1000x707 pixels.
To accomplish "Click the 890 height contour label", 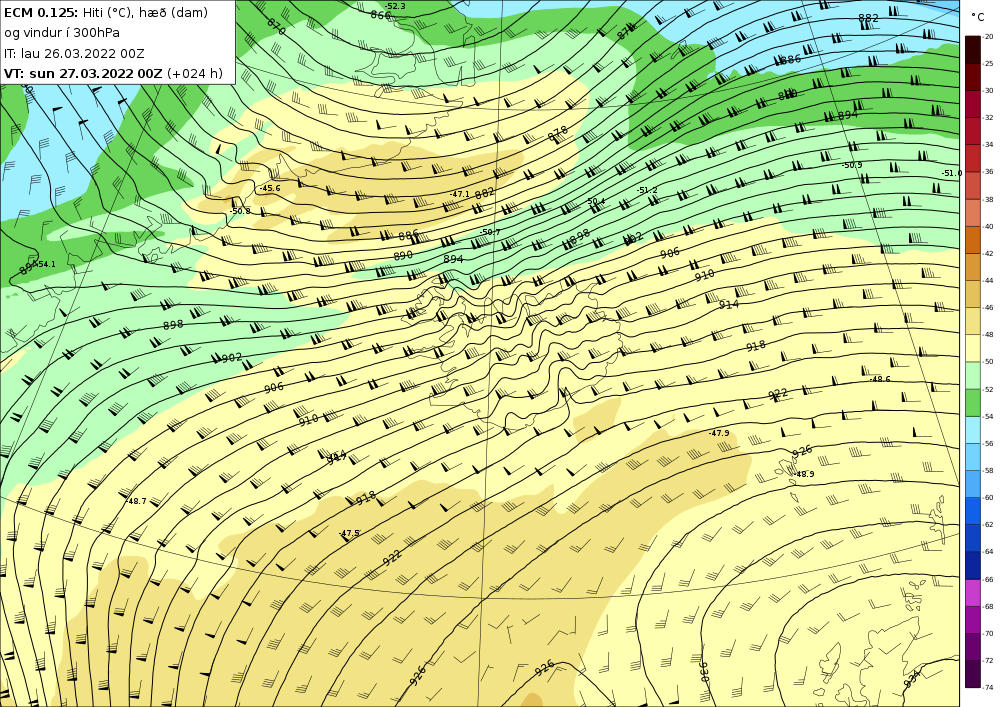I will (x=403, y=255).
